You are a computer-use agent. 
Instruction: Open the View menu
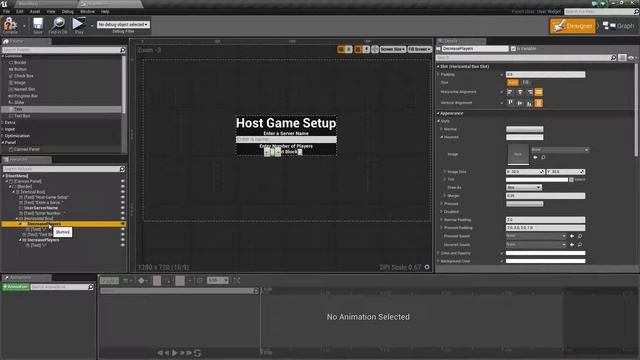pyautogui.click(x=51, y=11)
